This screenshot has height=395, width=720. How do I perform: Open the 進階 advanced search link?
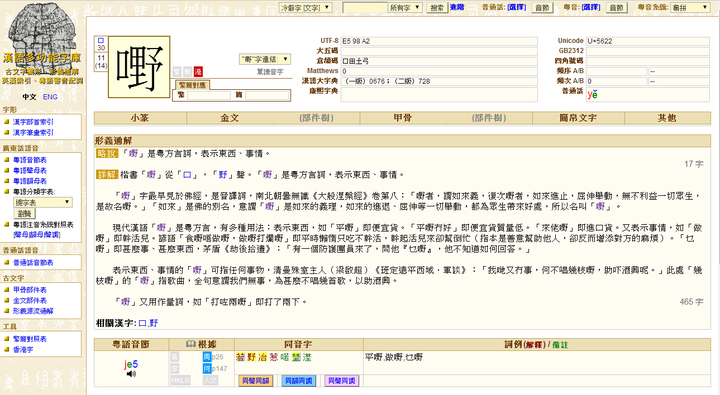point(457,7)
